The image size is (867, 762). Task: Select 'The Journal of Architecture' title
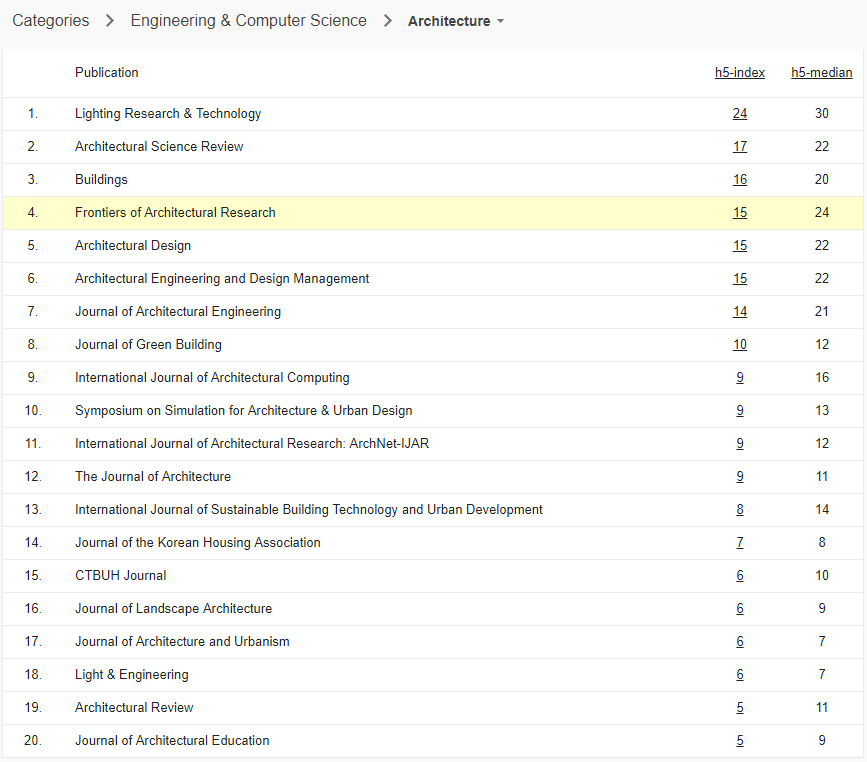(x=153, y=477)
